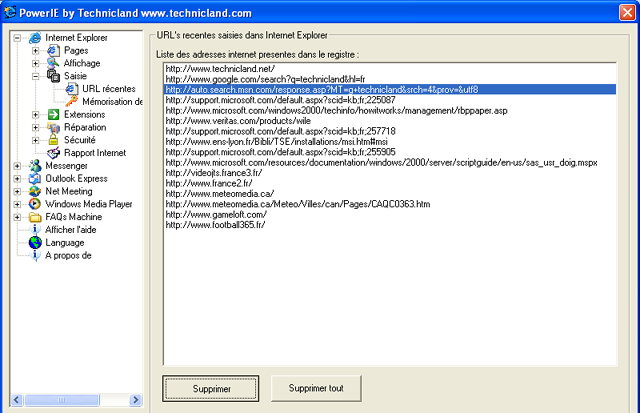This screenshot has width=640, height=413.
Task: Expand the Pages tree node
Action: [x=36, y=51]
